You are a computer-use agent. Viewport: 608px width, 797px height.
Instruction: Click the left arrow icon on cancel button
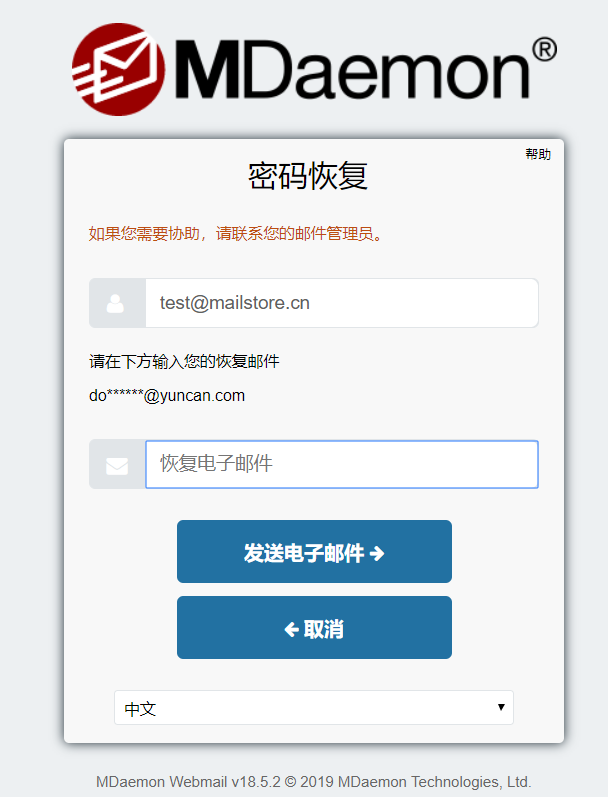(x=291, y=630)
